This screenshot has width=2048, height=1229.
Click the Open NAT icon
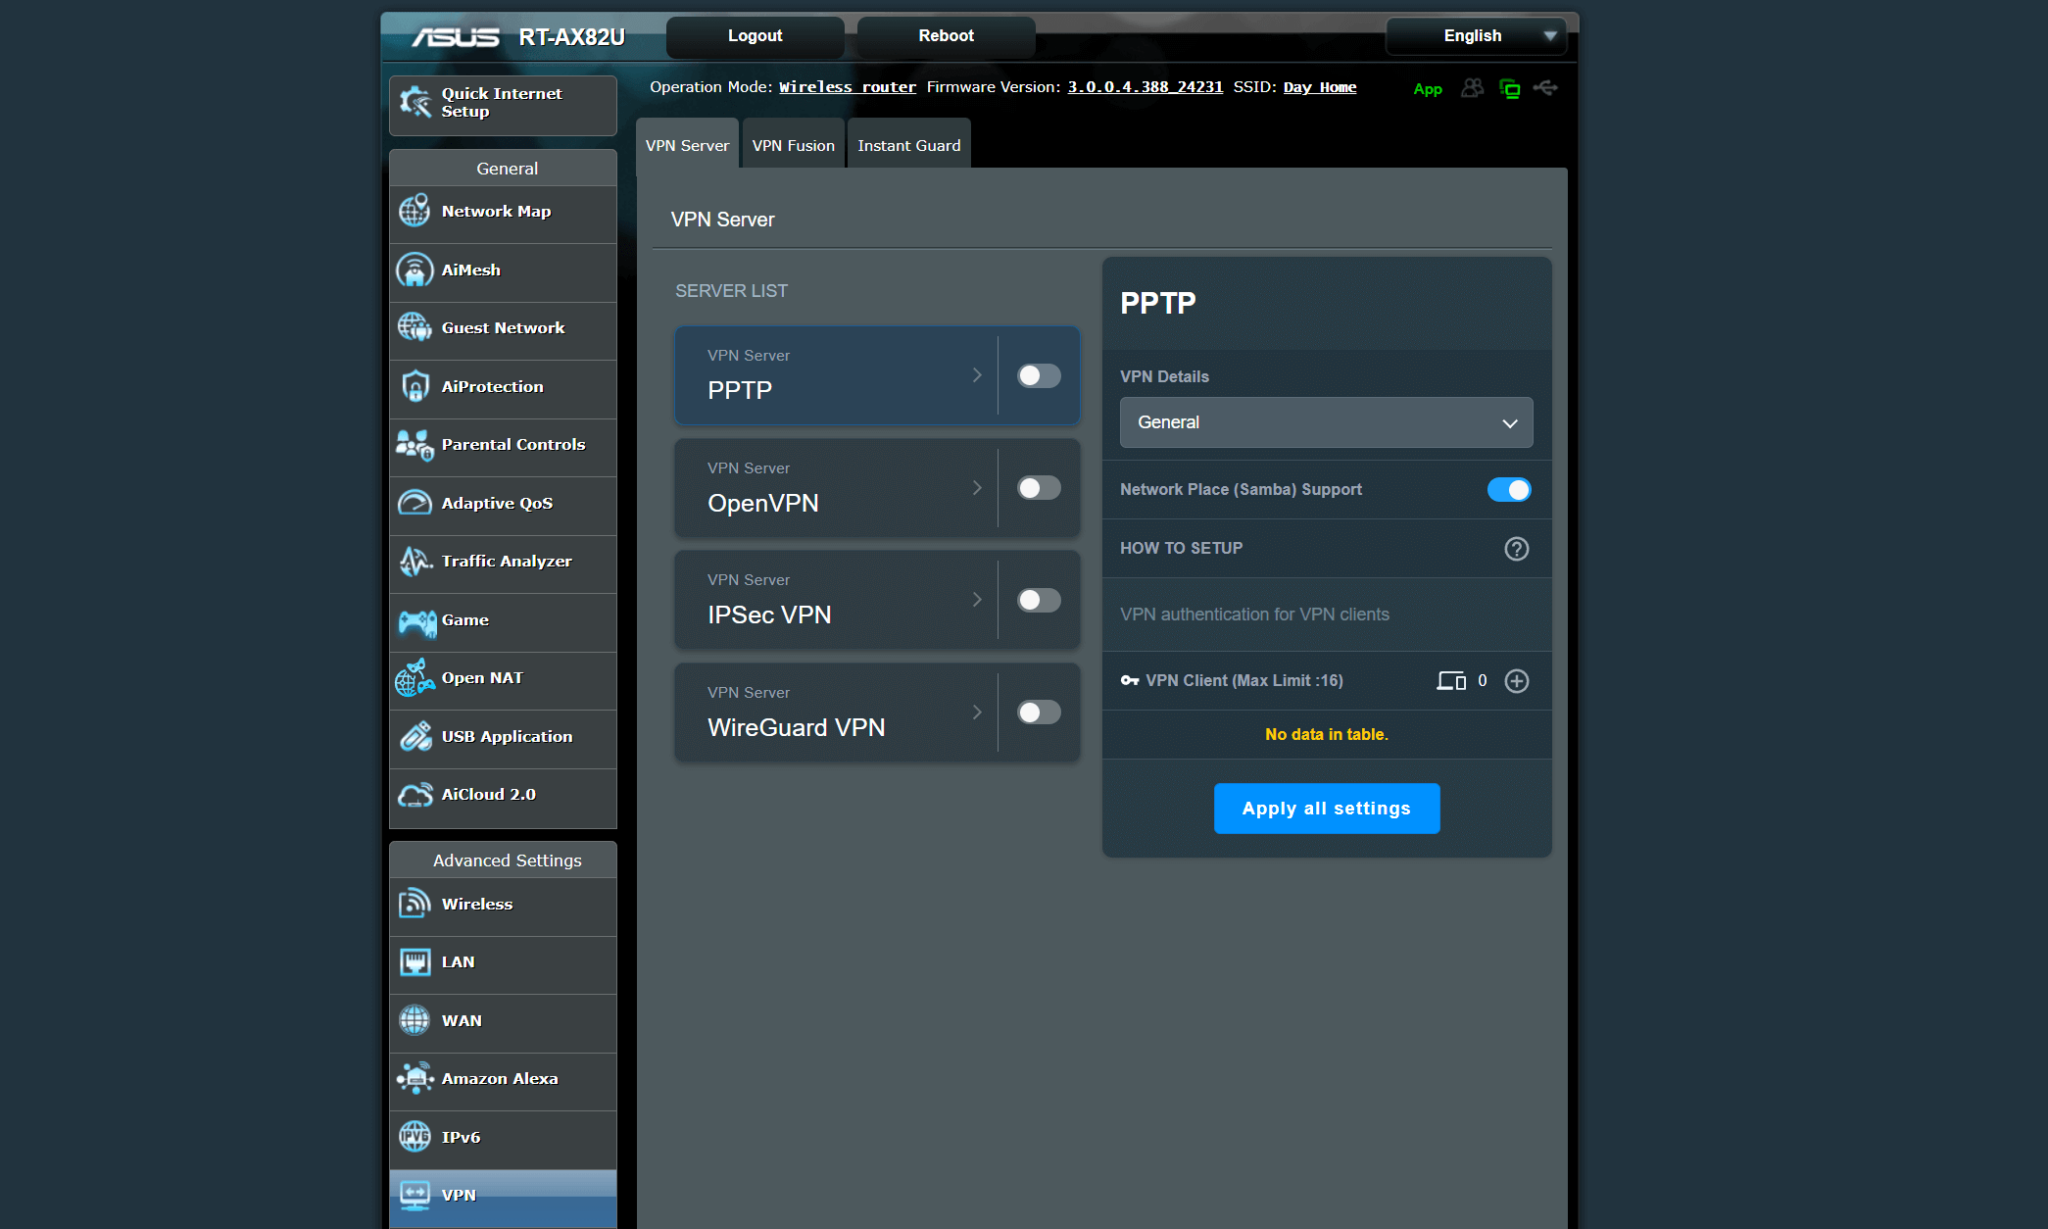tap(415, 678)
